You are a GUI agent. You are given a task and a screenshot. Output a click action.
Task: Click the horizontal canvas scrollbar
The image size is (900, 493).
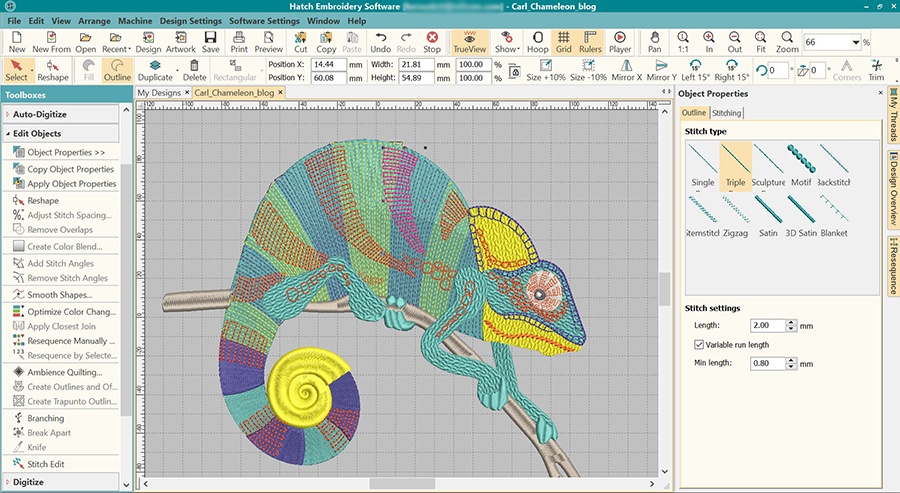pos(400,484)
